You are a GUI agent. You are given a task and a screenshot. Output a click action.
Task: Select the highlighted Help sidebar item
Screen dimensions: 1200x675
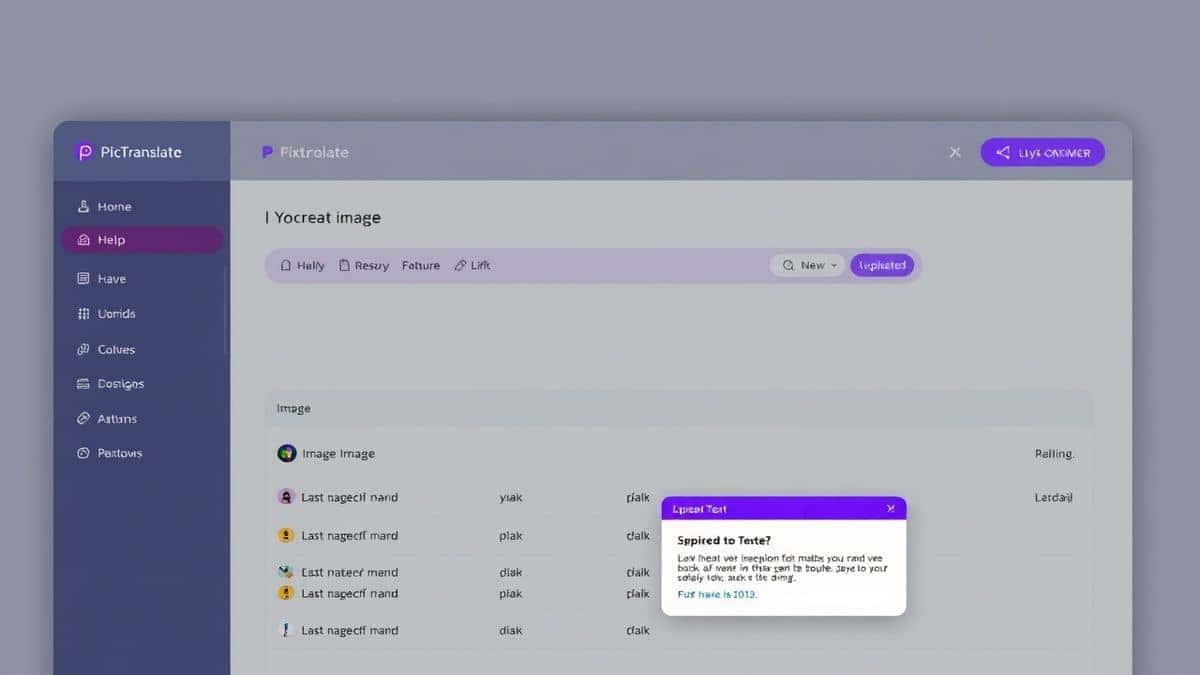pyautogui.click(x=141, y=240)
